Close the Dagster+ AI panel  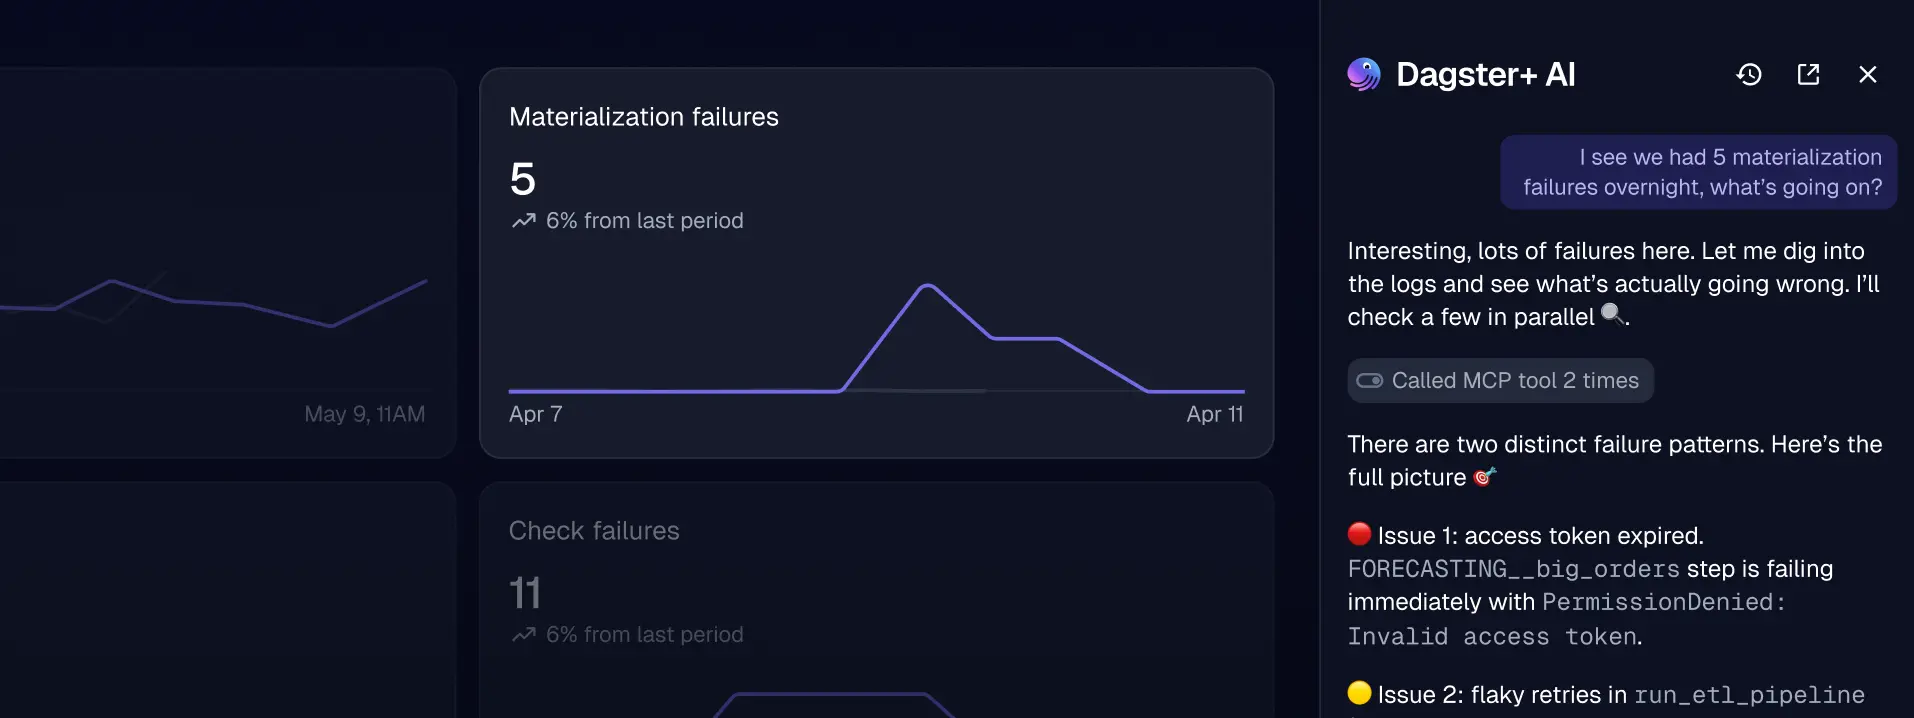point(1867,74)
